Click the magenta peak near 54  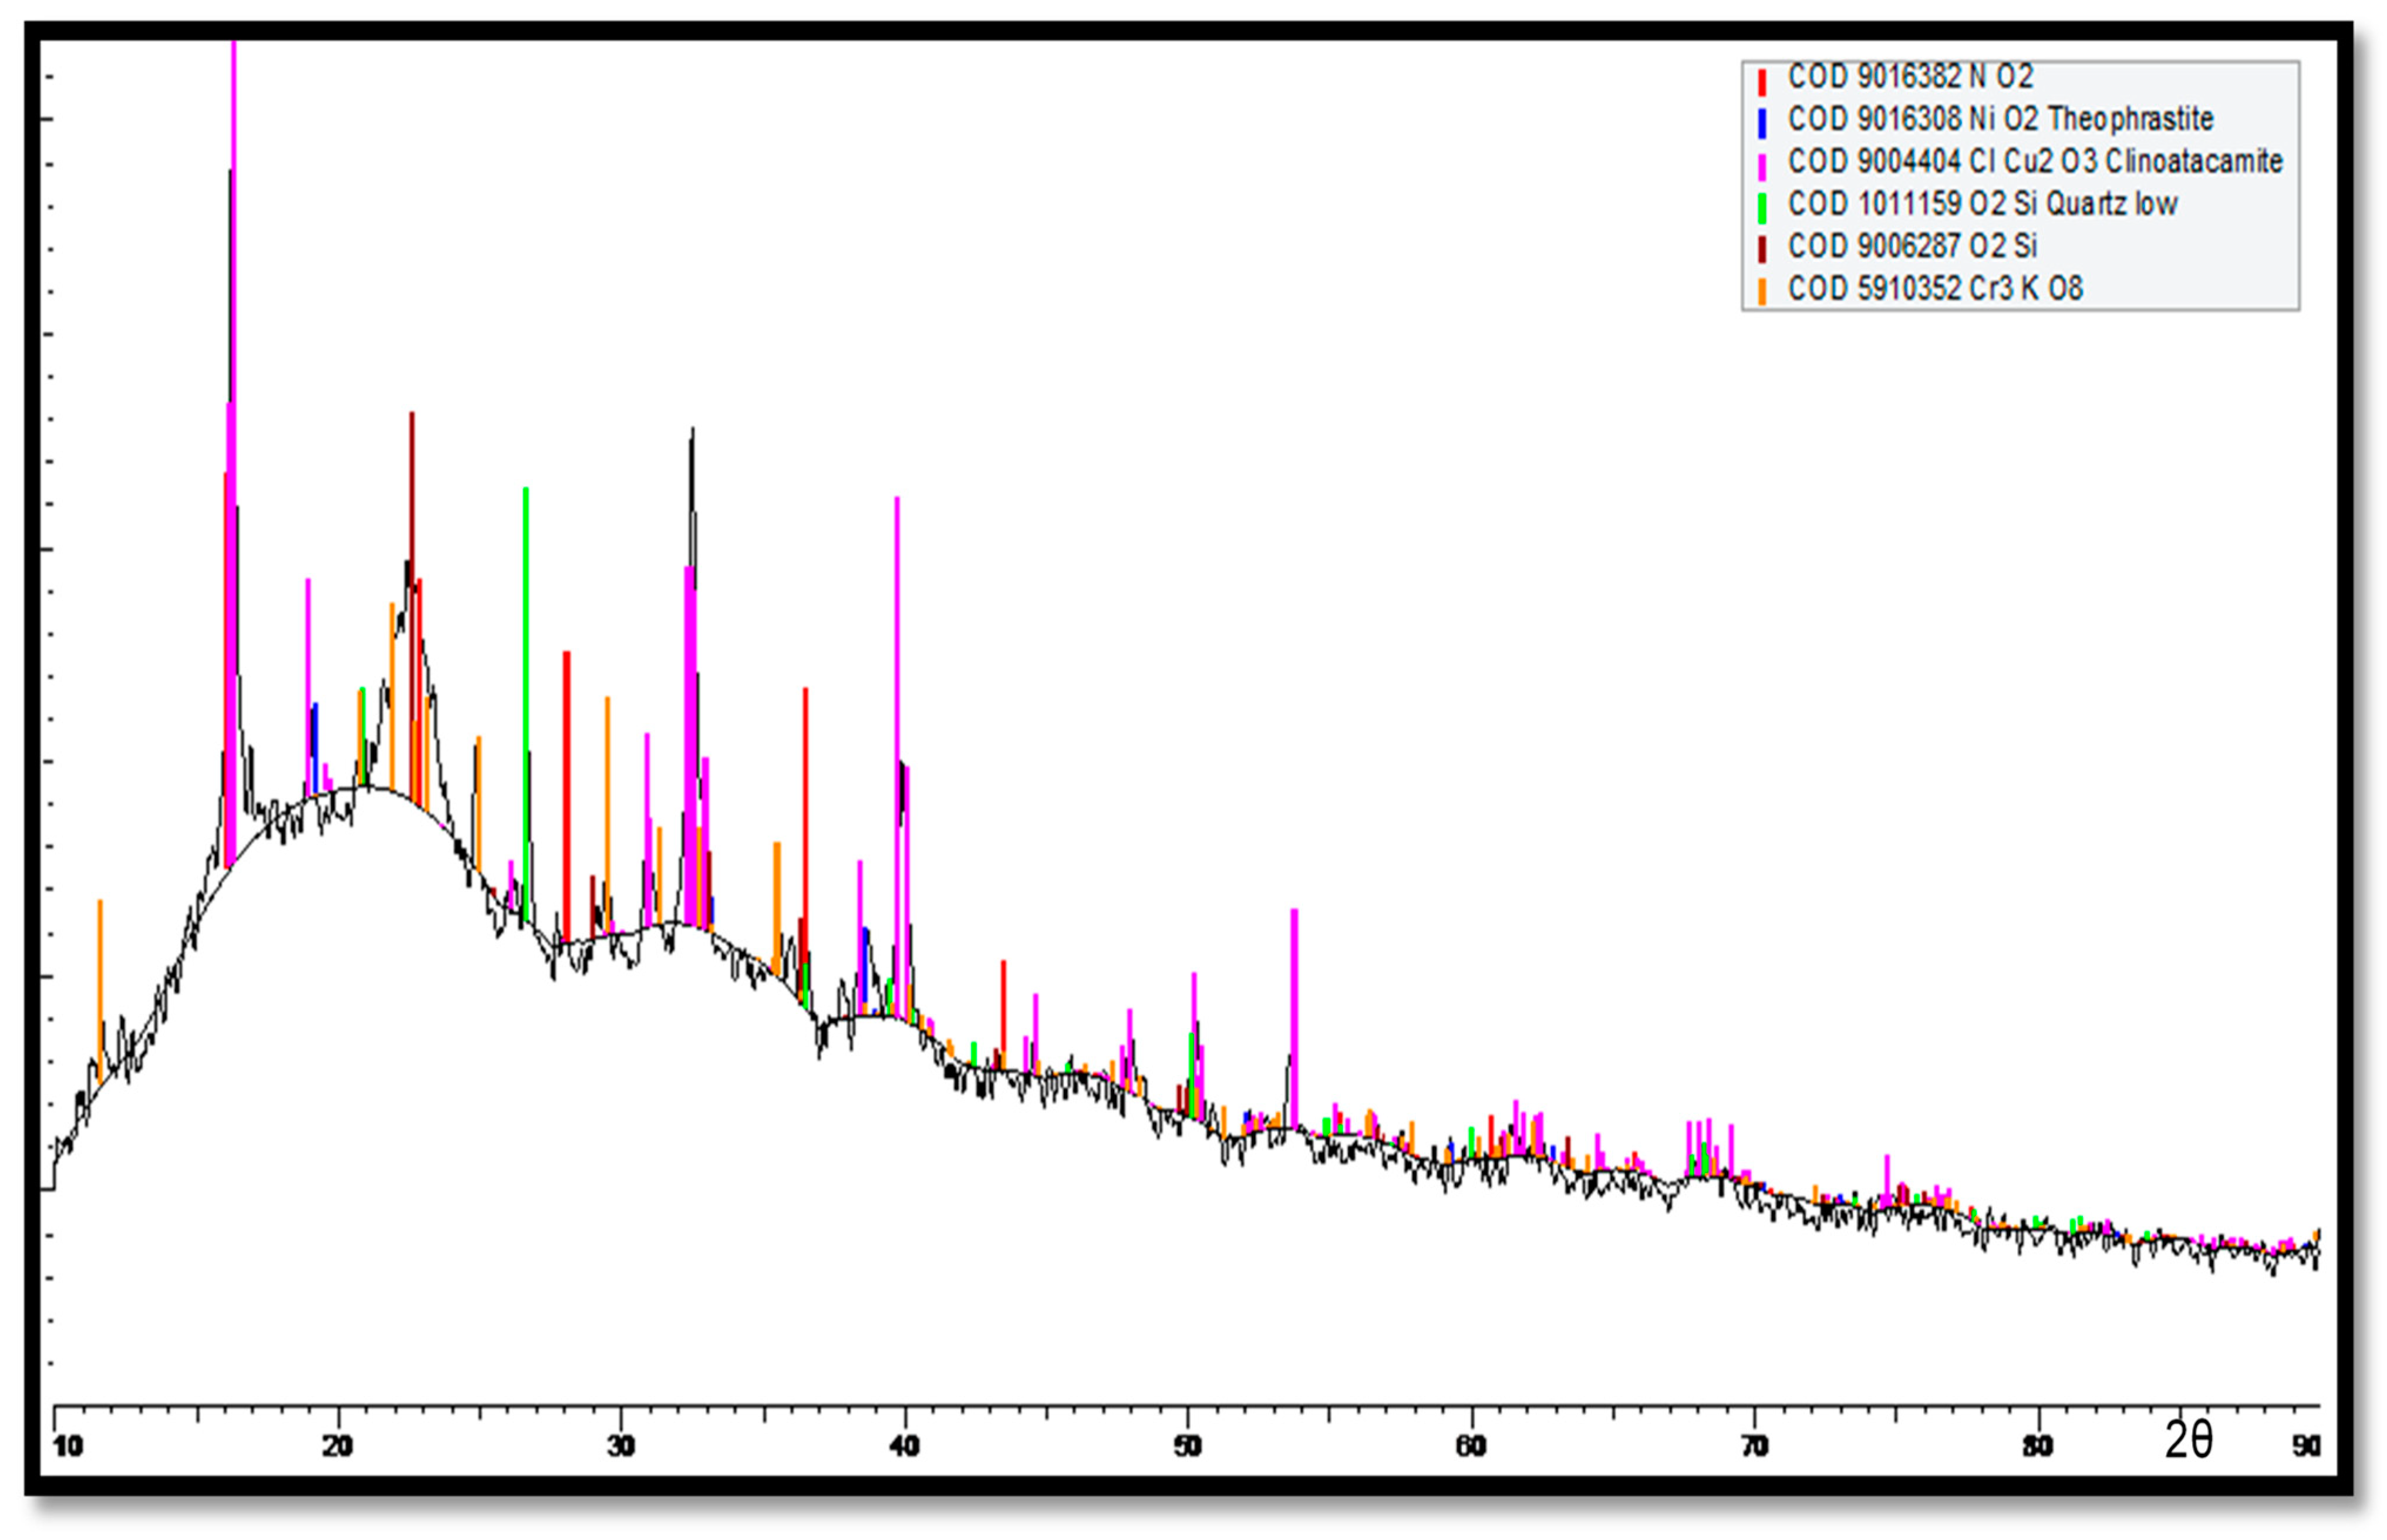point(1294,1000)
